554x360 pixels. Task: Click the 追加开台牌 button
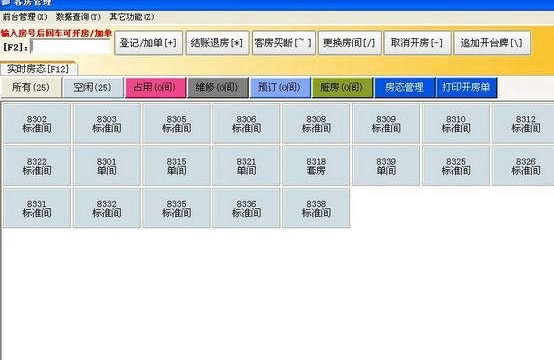point(492,43)
